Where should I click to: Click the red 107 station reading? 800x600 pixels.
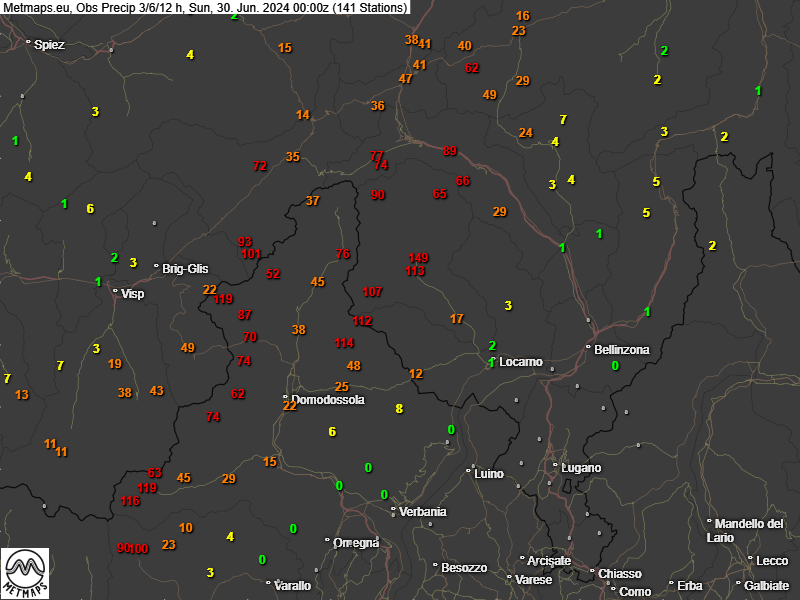point(372,292)
